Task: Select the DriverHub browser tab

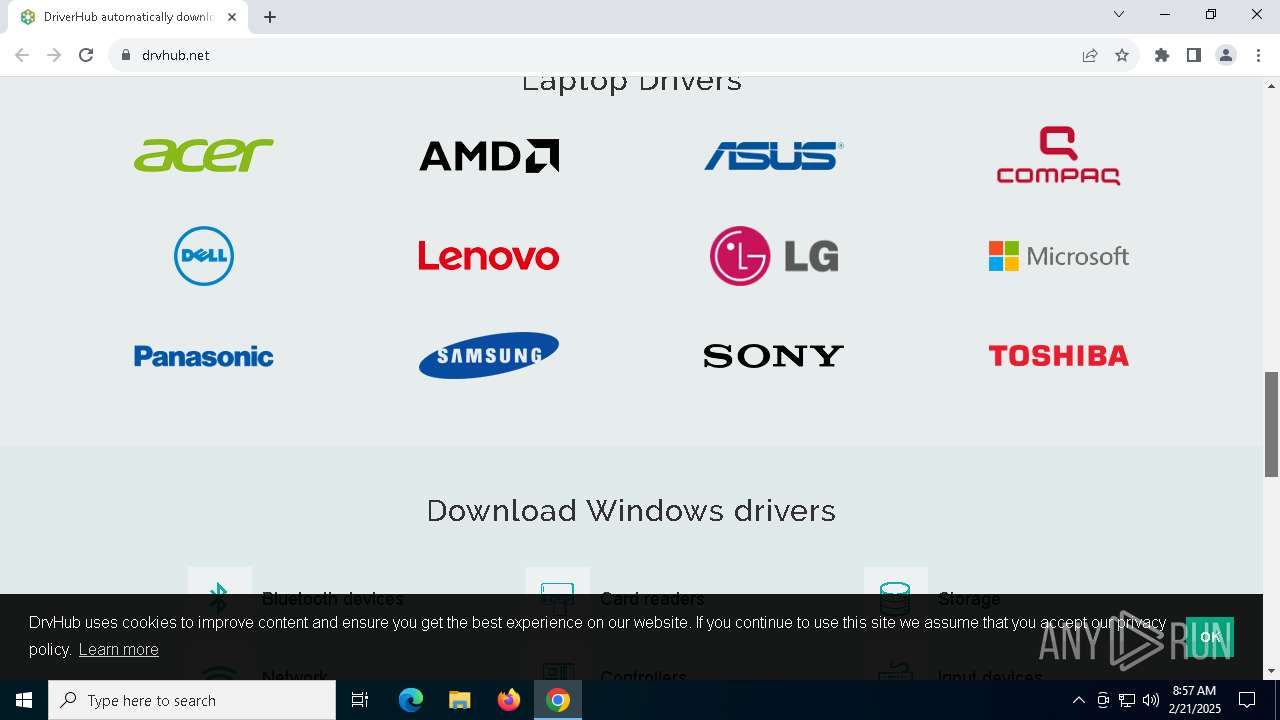Action: point(128,17)
